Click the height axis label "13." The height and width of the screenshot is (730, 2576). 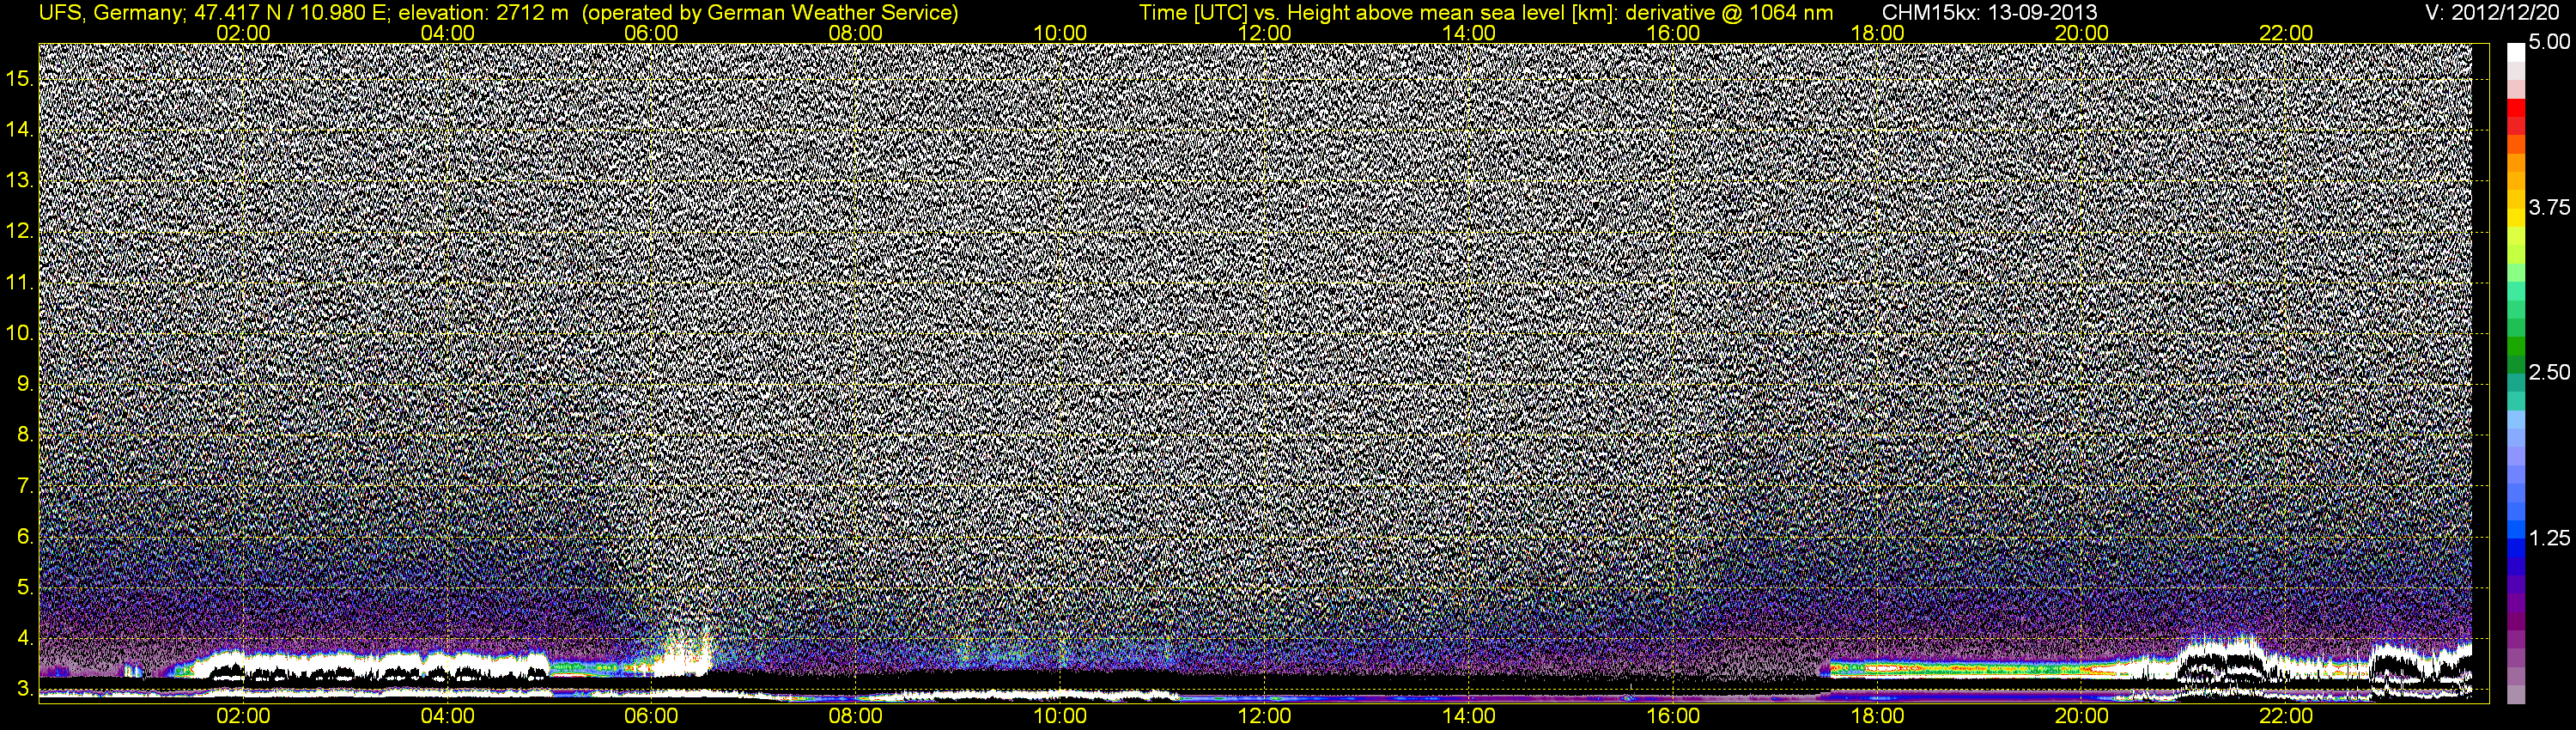click(21, 181)
